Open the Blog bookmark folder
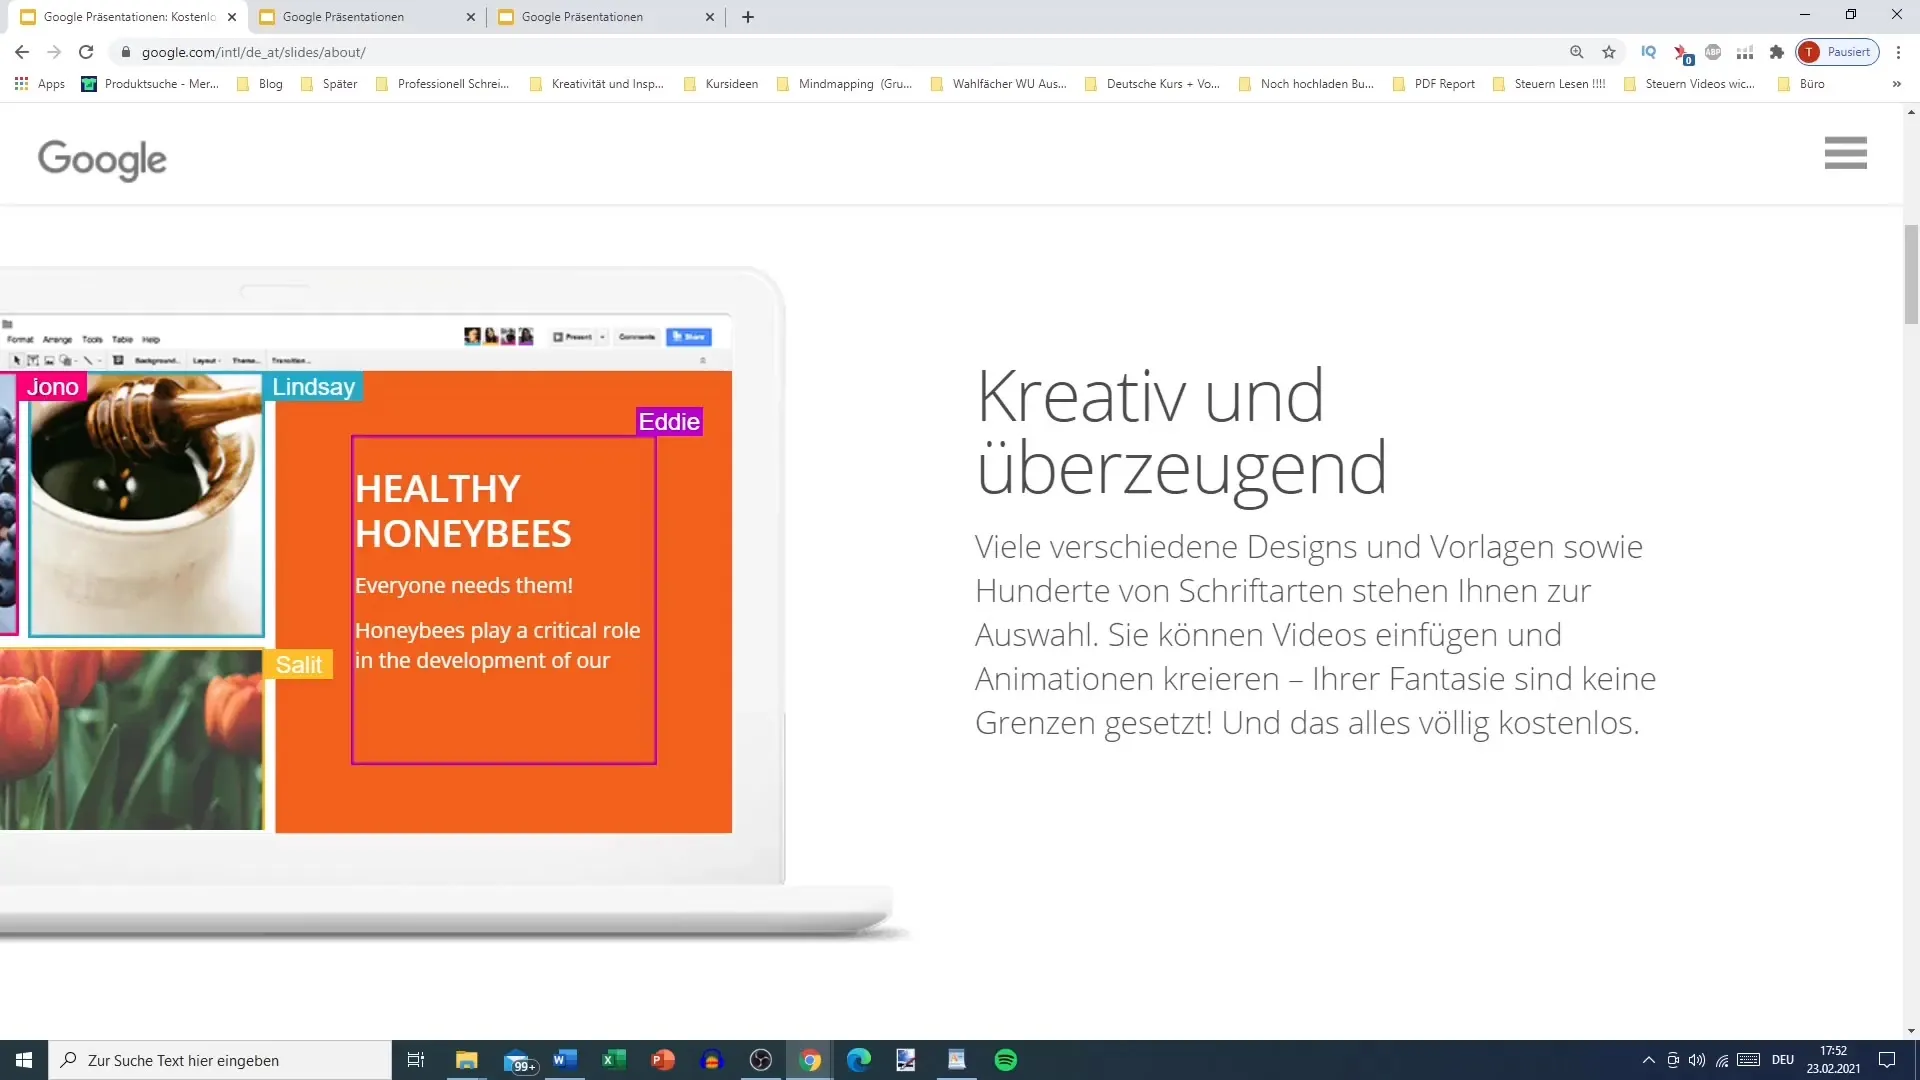Image resolution: width=1920 pixels, height=1080 pixels. (260, 84)
